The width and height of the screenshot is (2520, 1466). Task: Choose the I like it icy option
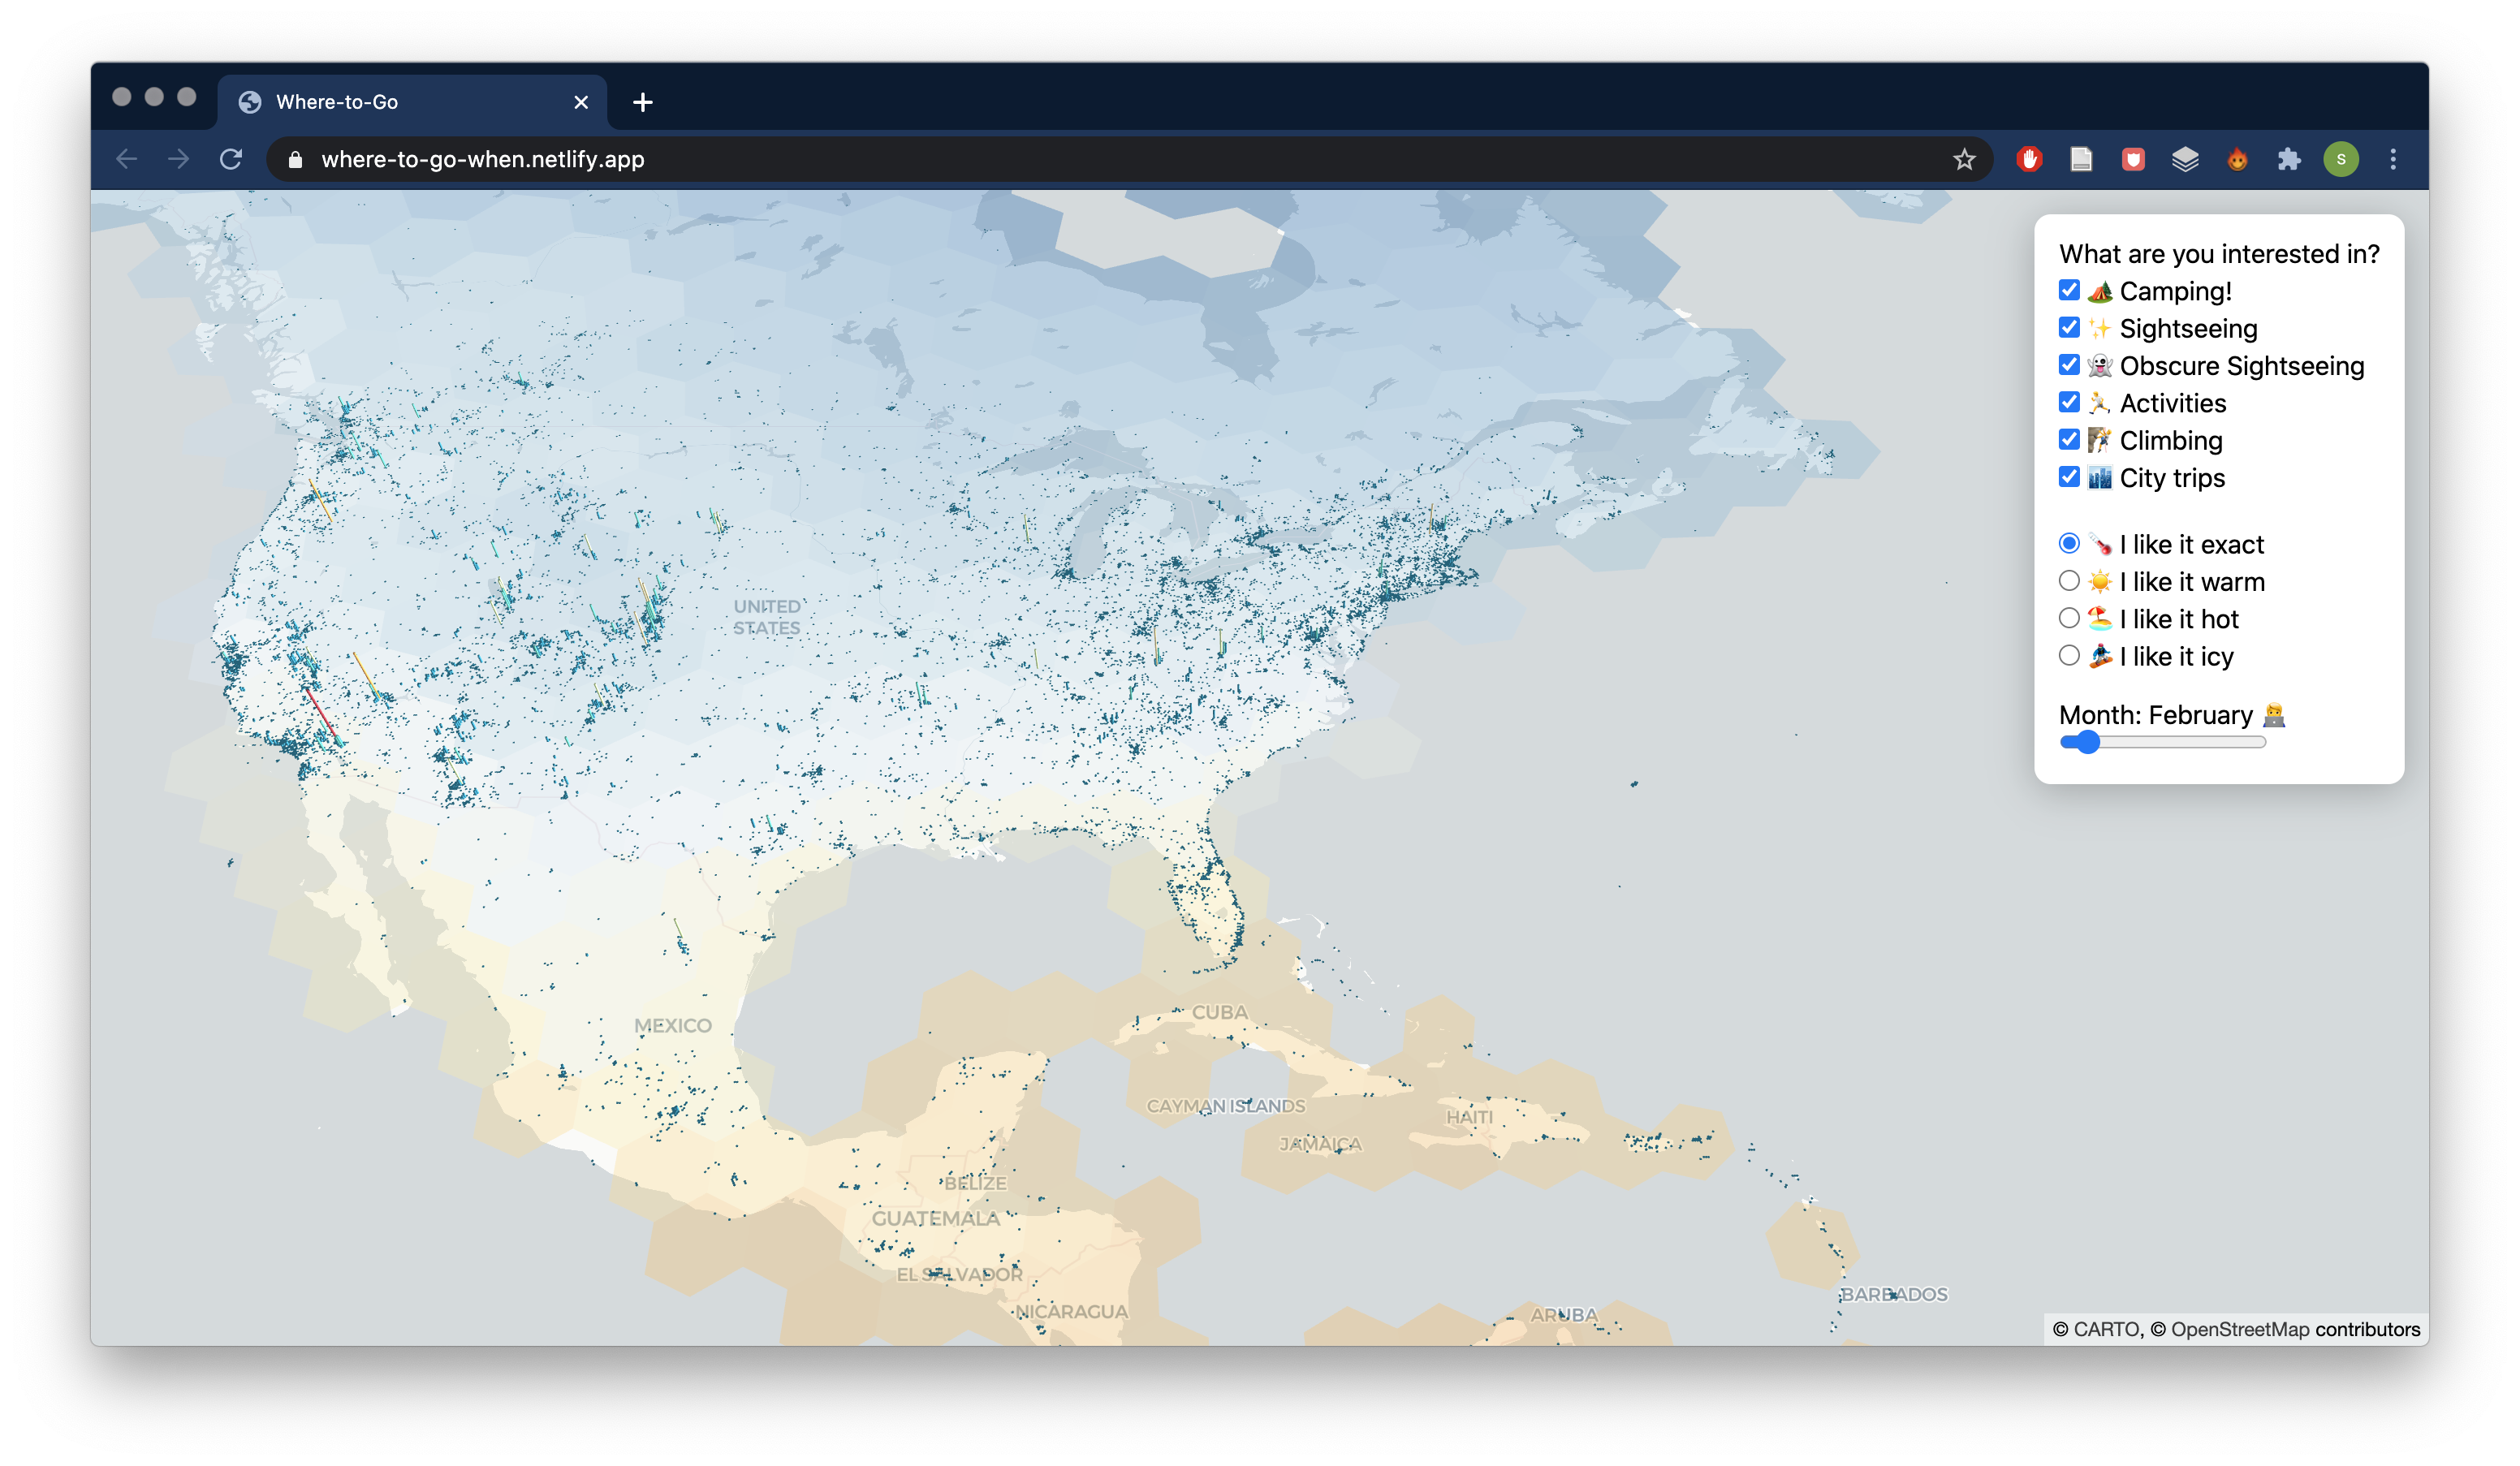(2069, 656)
